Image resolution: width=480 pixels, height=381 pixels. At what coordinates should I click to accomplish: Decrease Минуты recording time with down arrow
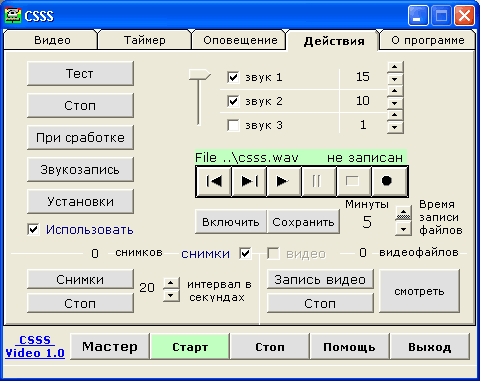tap(403, 229)
